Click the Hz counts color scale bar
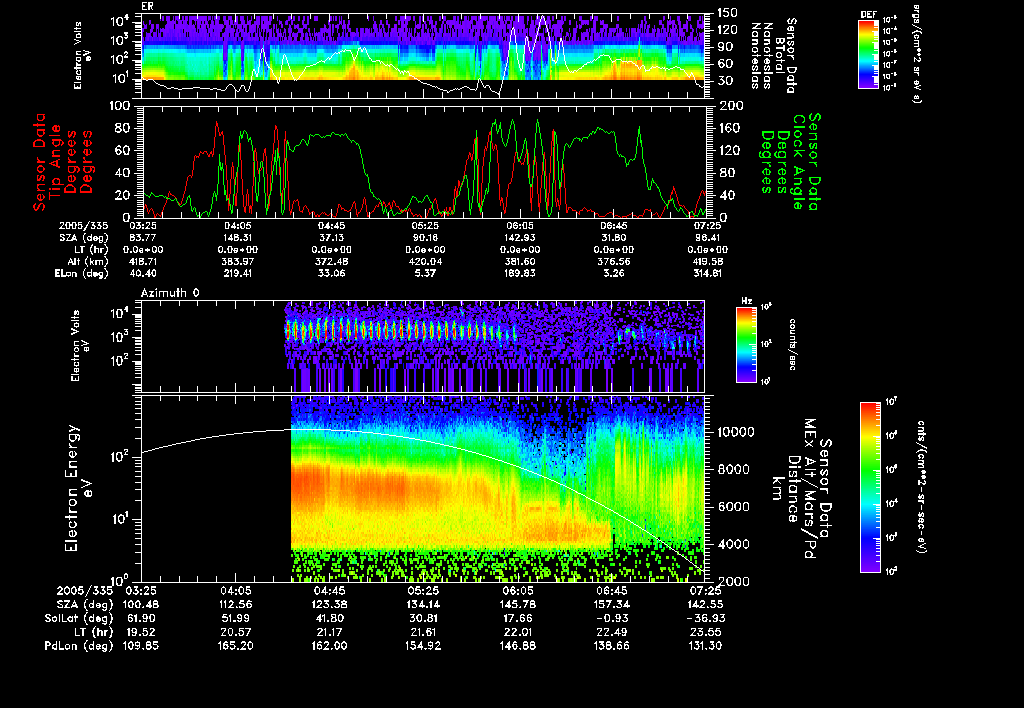Viewport: 1024px width, 708px height. pyautogui.click(x=746, y=344)
